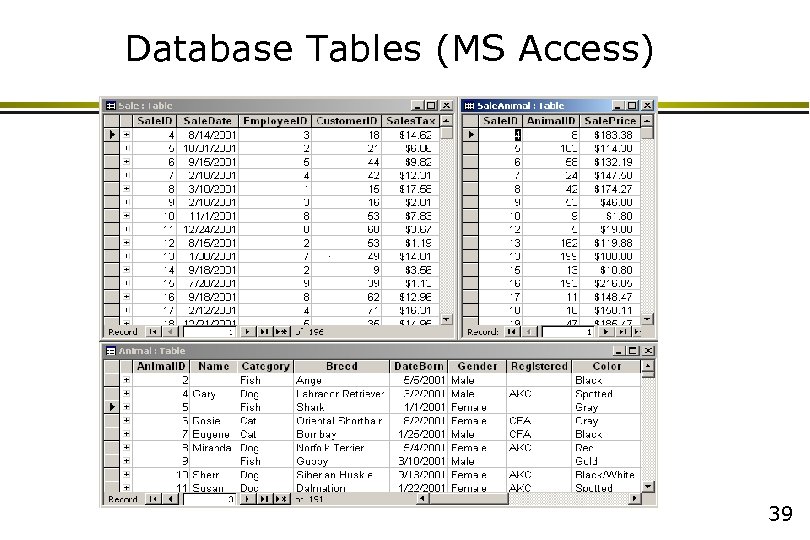
Task: Go to next record in SaleAnimal table
Action: [x=605, y=331]
